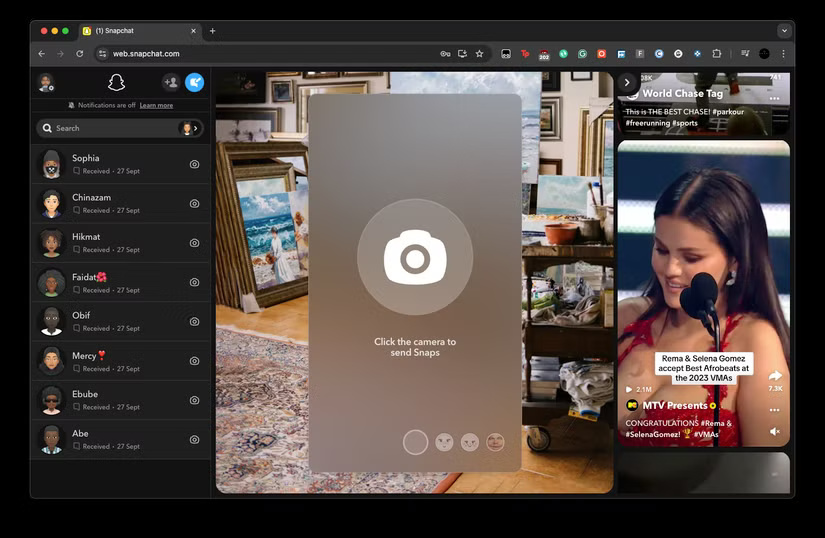Screen dimensions: 825x538
Task: Open chat with Ebube
Action: [x=121, y=400]
